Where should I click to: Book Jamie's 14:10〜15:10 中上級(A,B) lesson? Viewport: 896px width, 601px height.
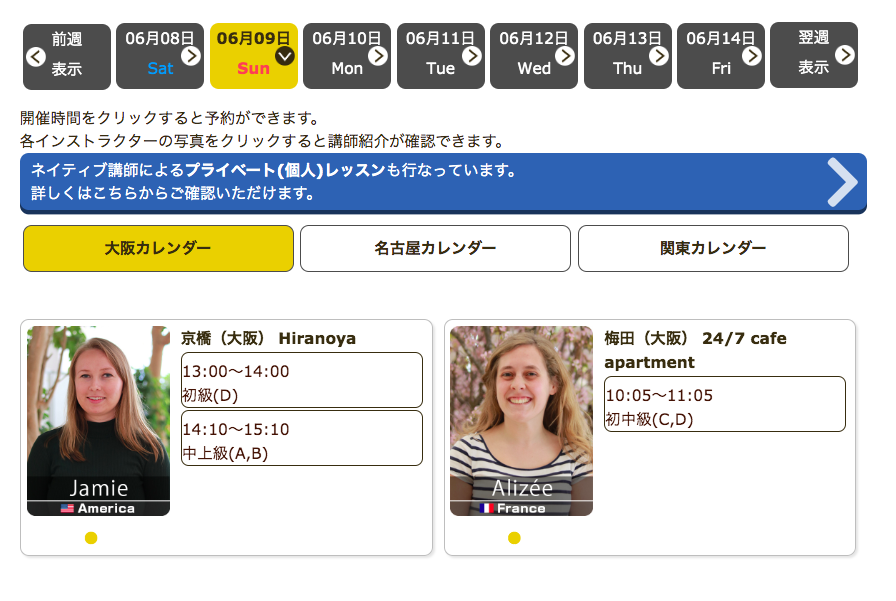pos(301,438)
